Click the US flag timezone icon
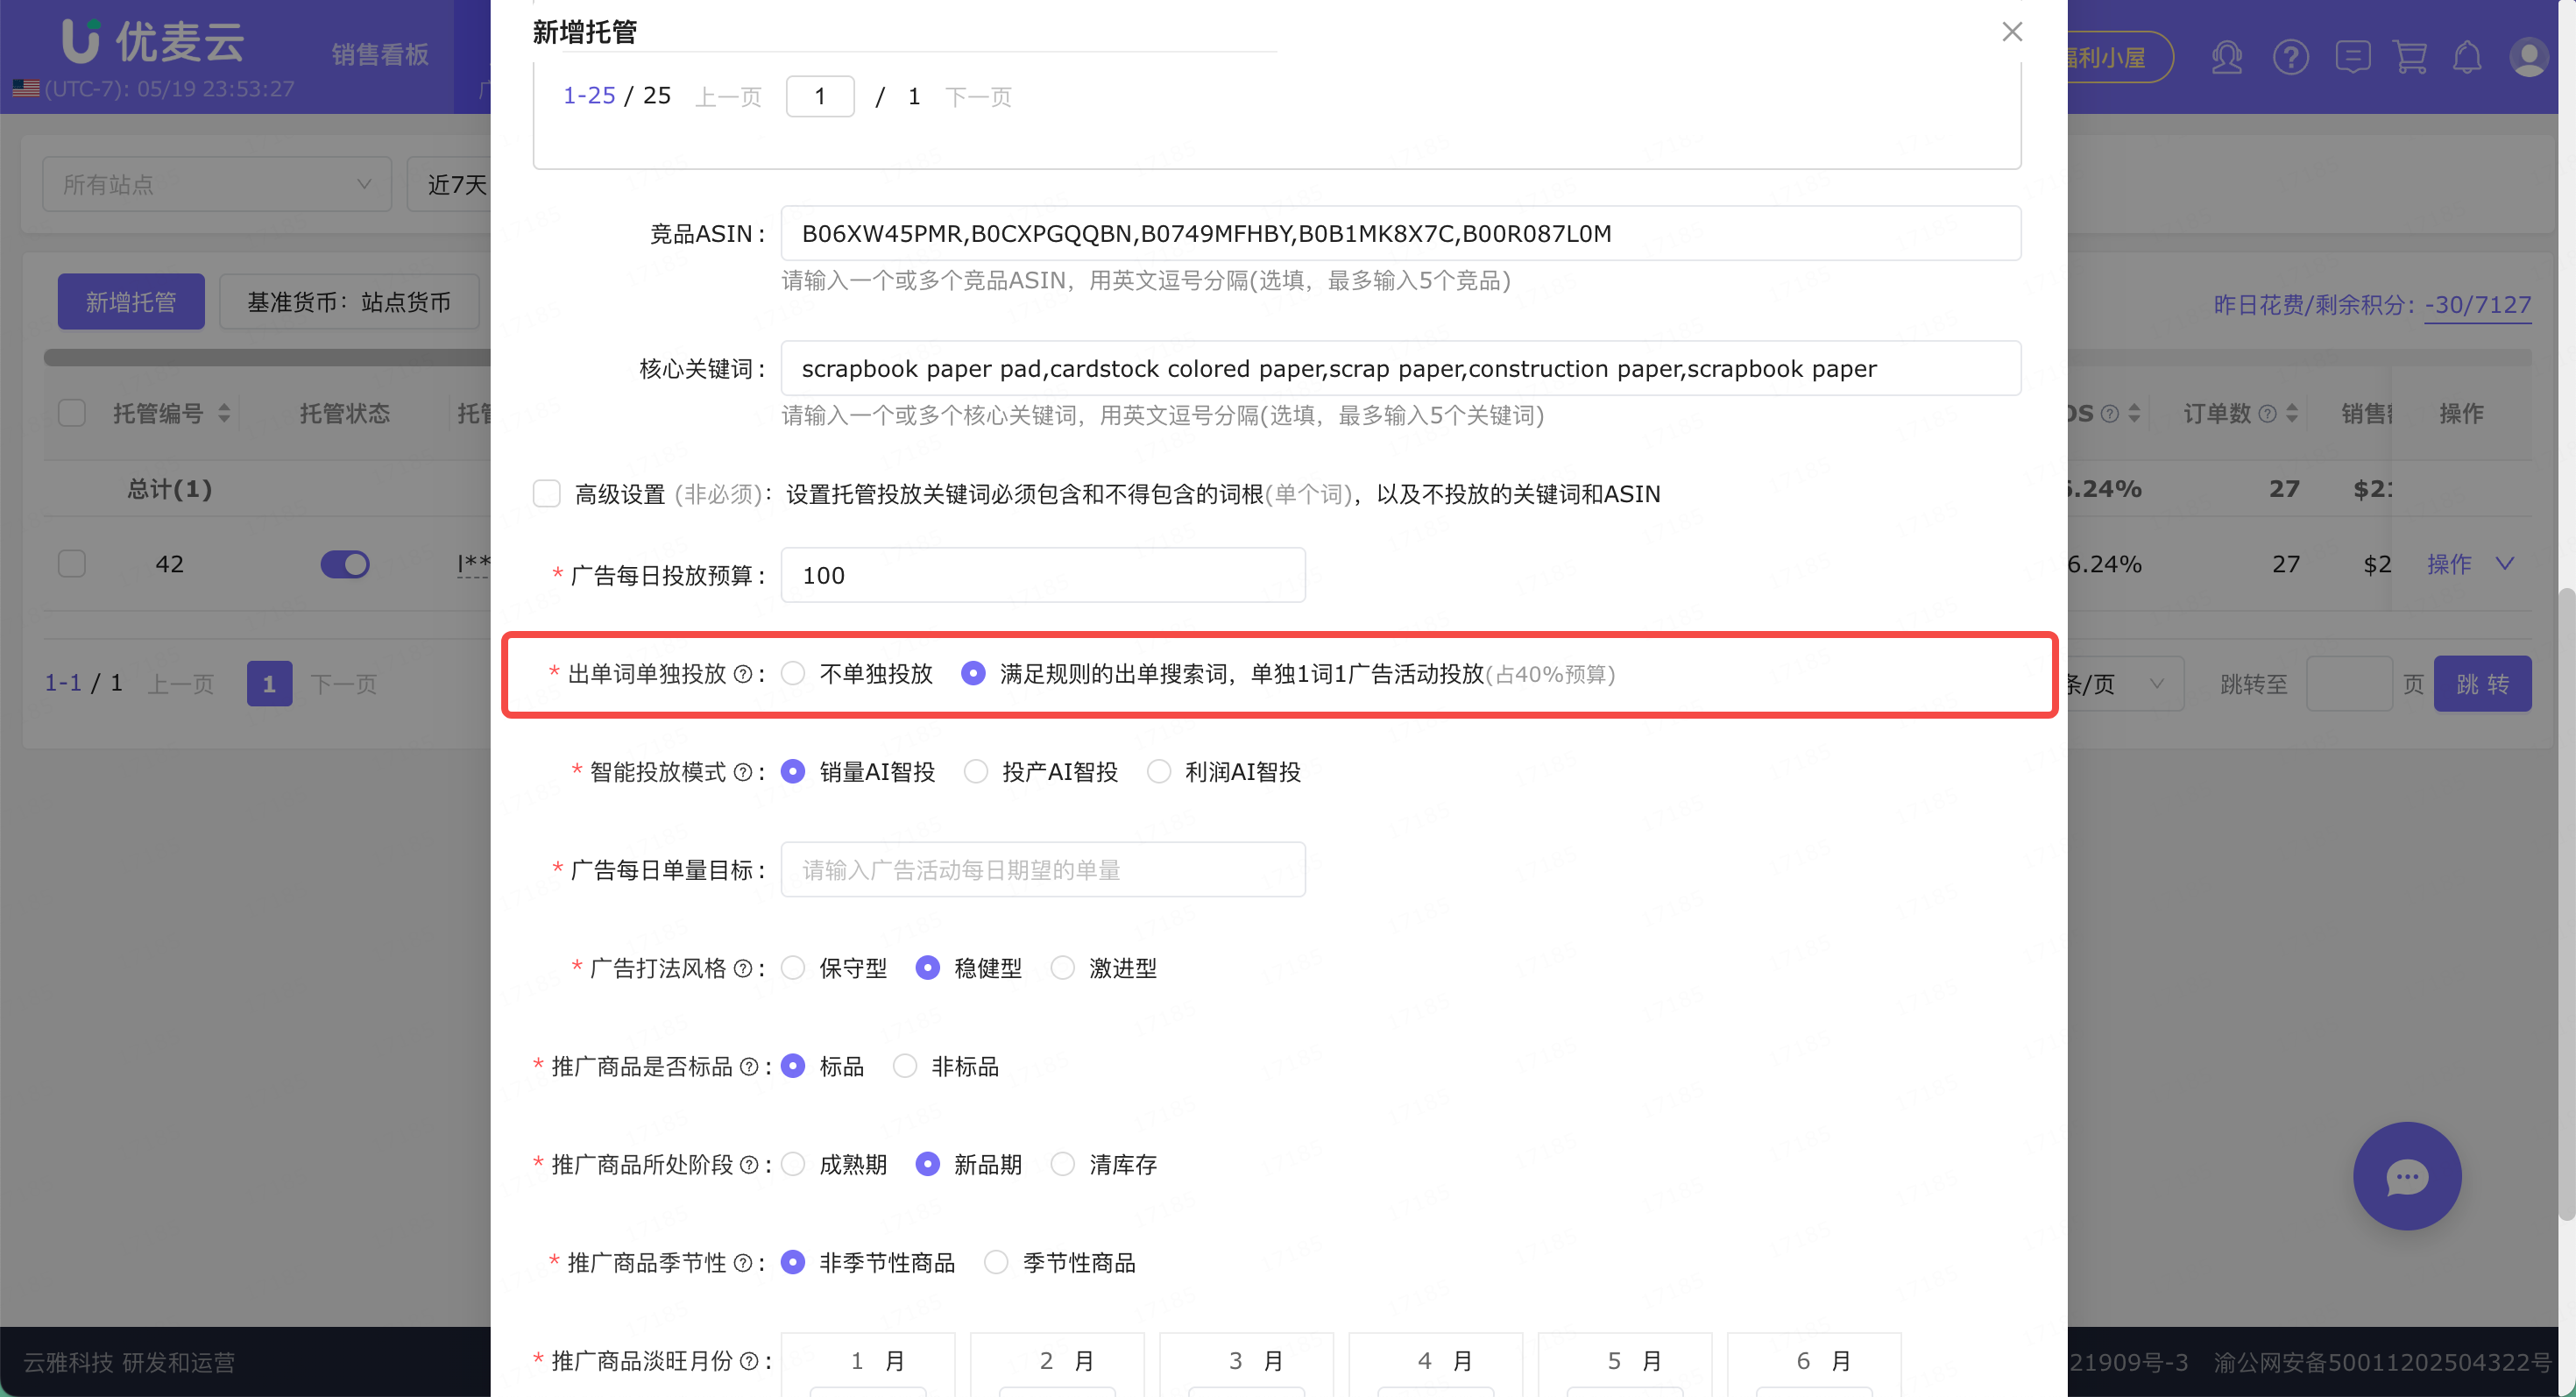Image resolution: width=2576 pixels, height=1397 pixels. click(26, 88)
